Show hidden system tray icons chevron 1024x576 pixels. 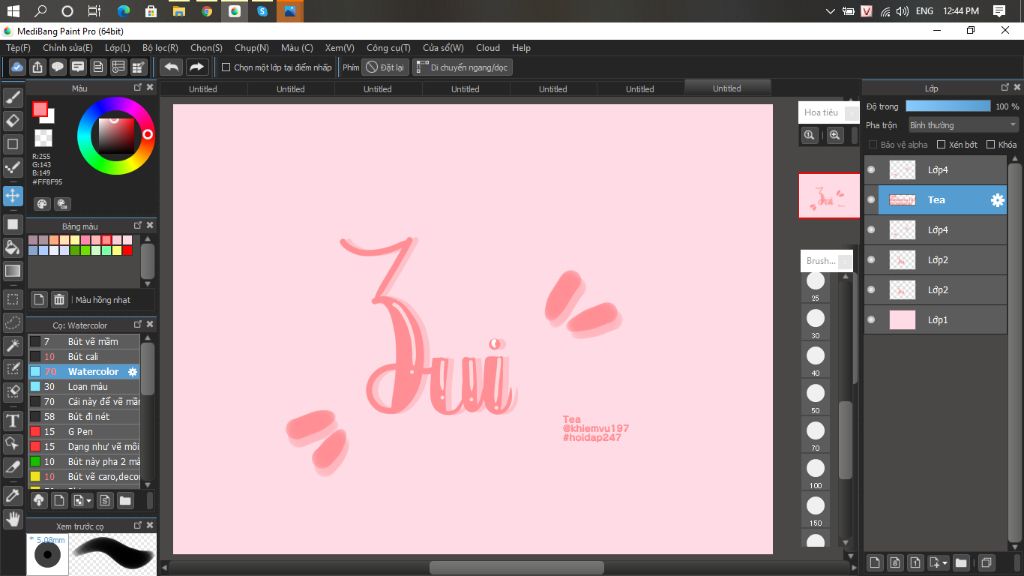[829, 11]
